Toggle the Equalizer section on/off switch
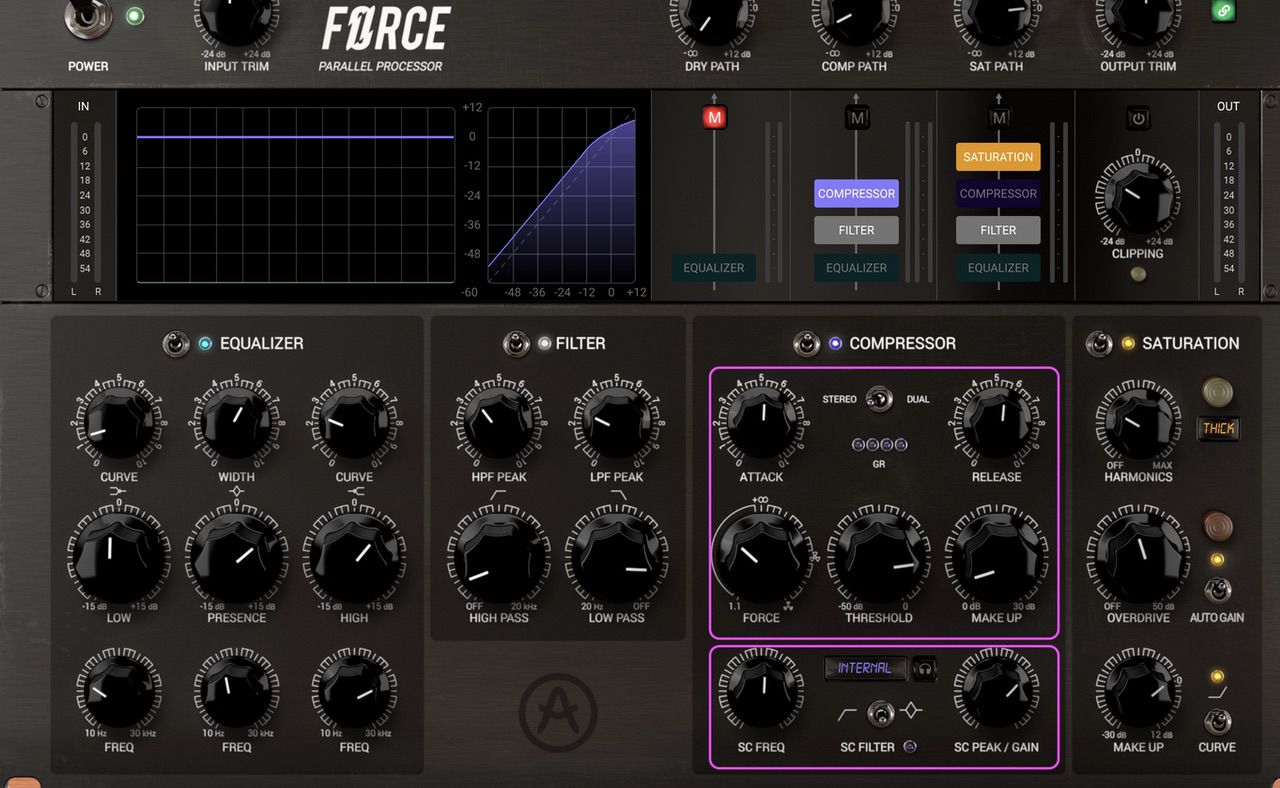 coord(176,344)
